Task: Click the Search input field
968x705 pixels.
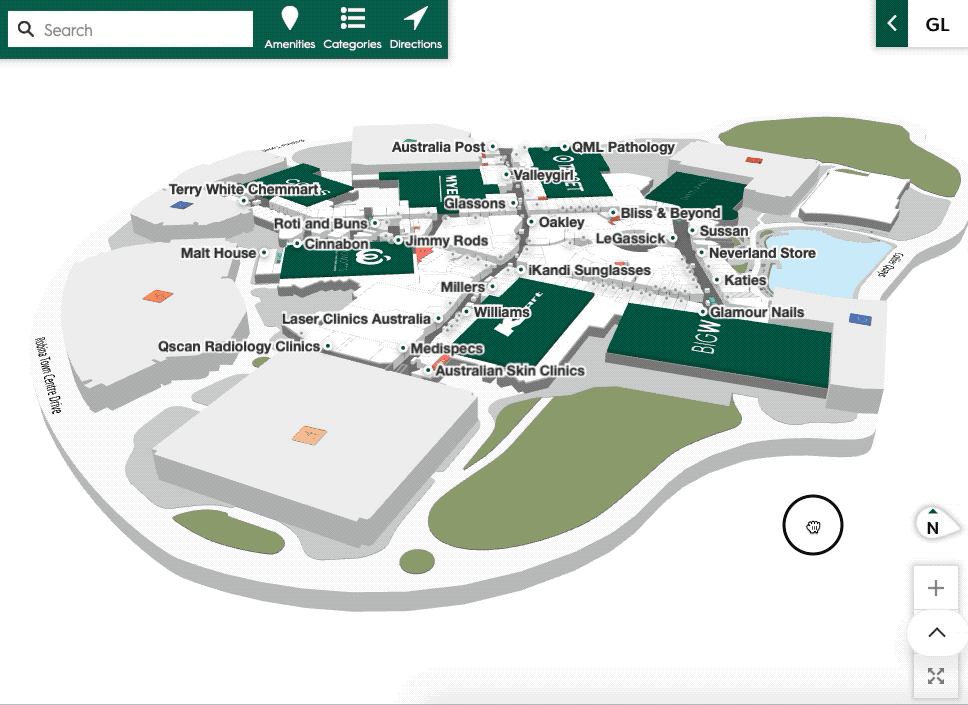Action: (x=130, y=29)
